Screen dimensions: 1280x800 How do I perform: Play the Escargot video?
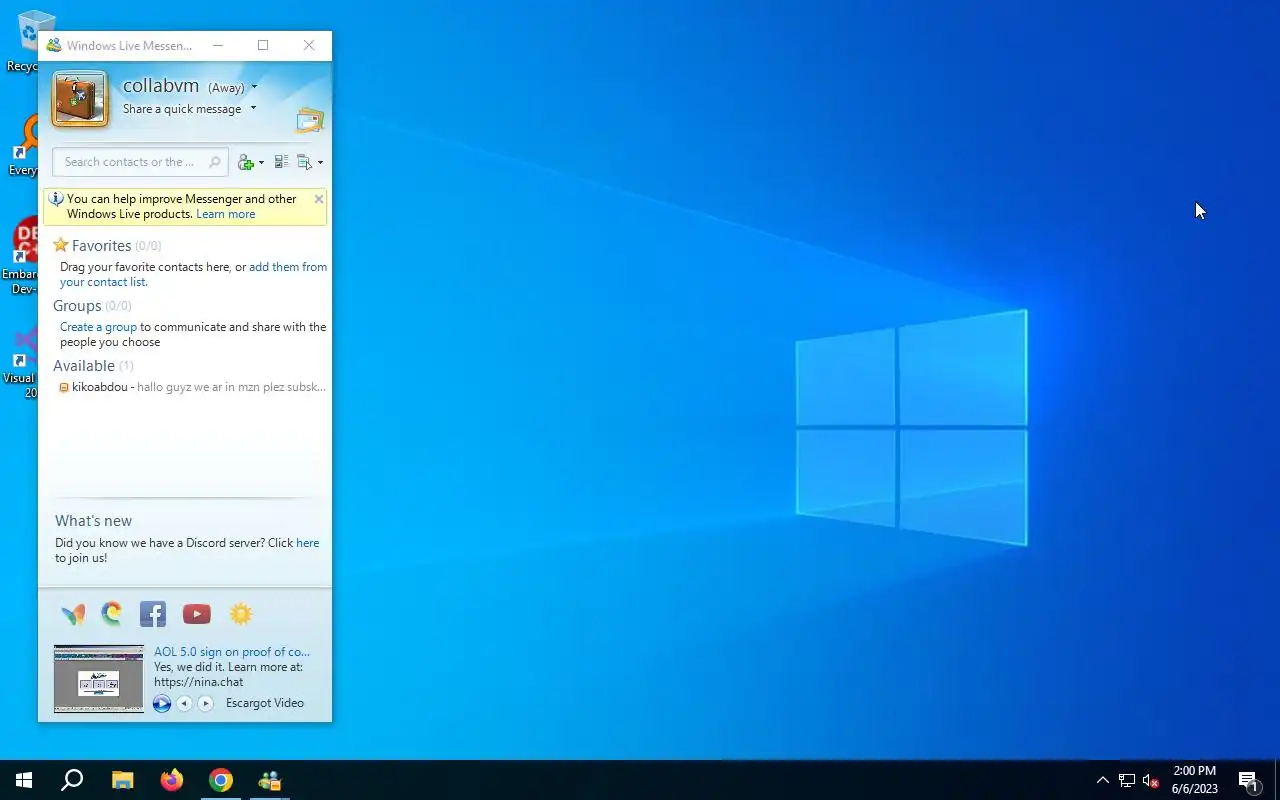(162, 703)
